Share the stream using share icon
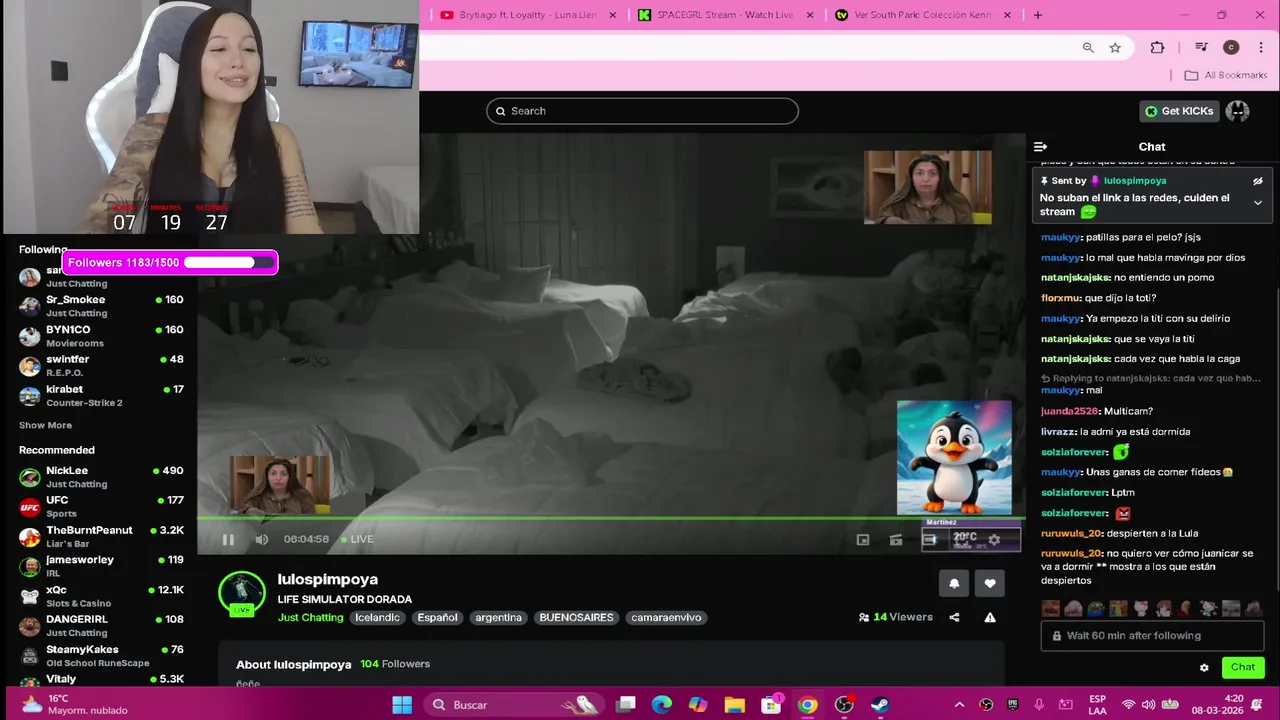Image resolution: width=1280 pixels, height=720 pixels. click(954, 618)
